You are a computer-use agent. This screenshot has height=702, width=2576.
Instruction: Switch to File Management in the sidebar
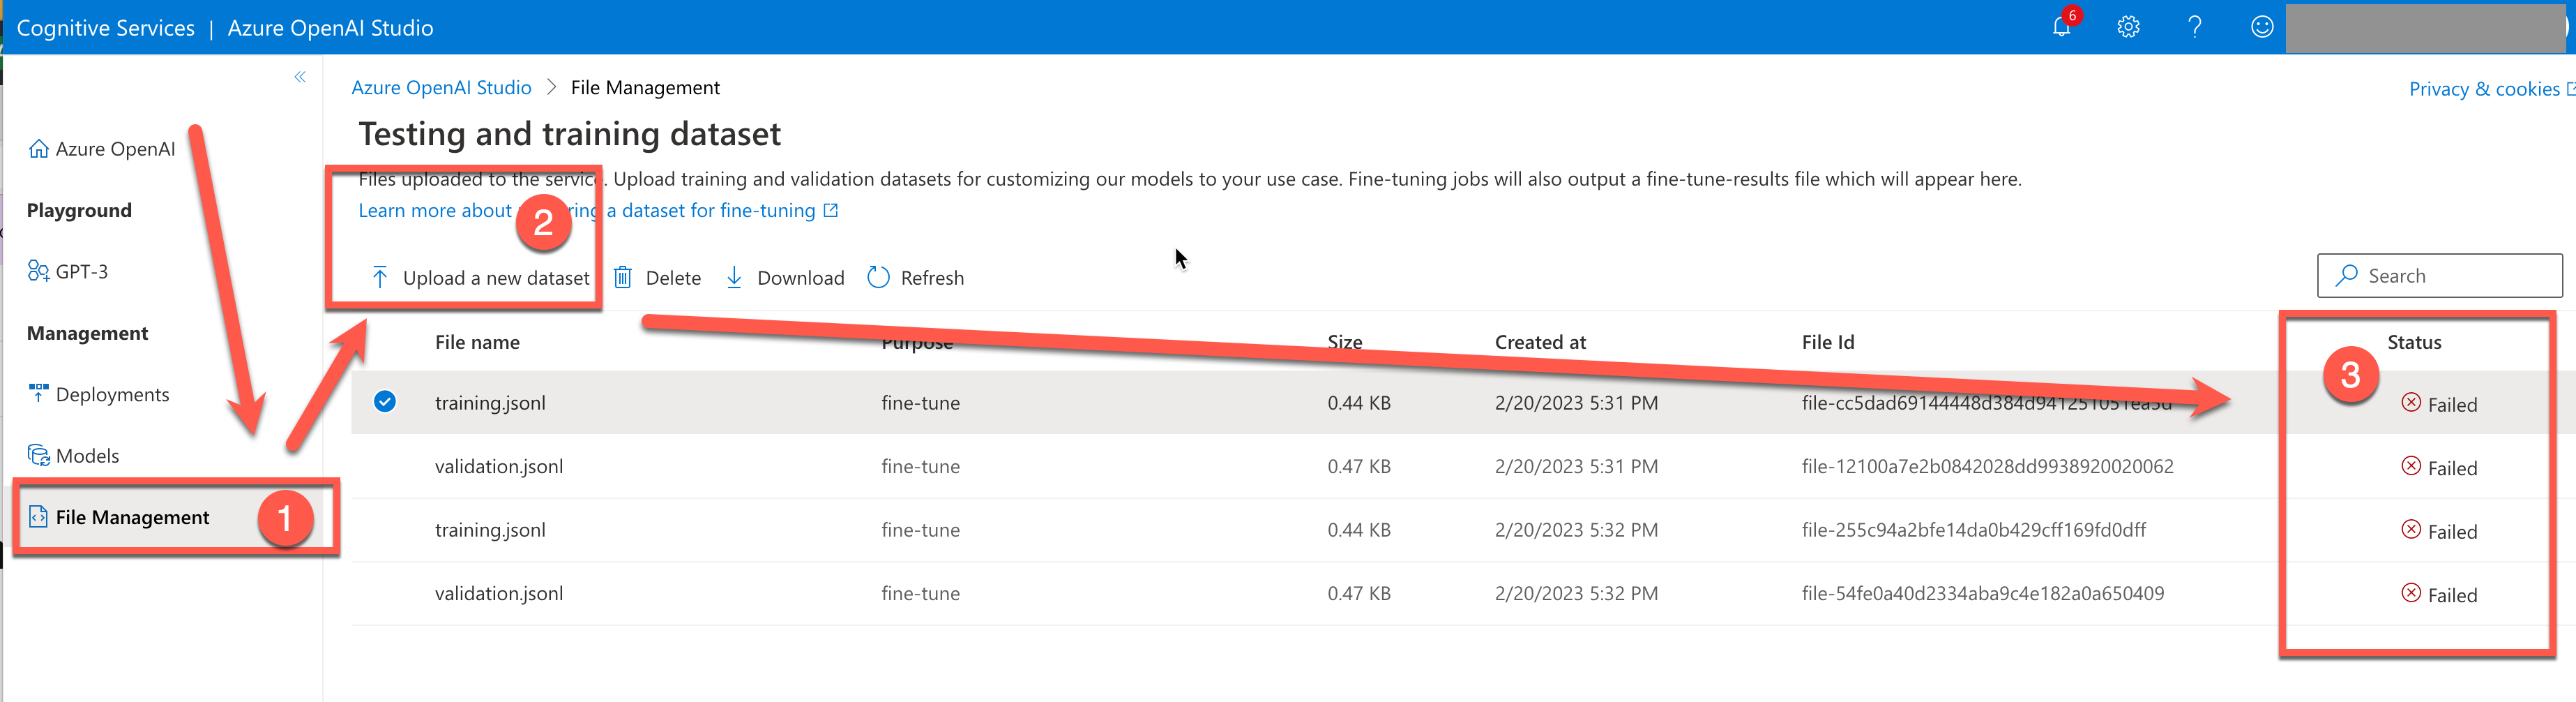pyautogui.click(x=132, y=517)
